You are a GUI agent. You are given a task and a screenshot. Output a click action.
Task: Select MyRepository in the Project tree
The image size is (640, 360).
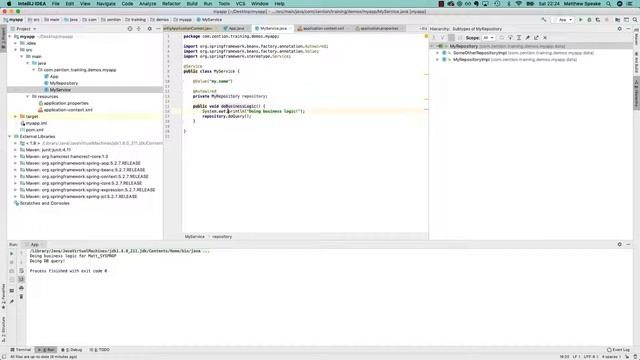(x=64, y=83)
